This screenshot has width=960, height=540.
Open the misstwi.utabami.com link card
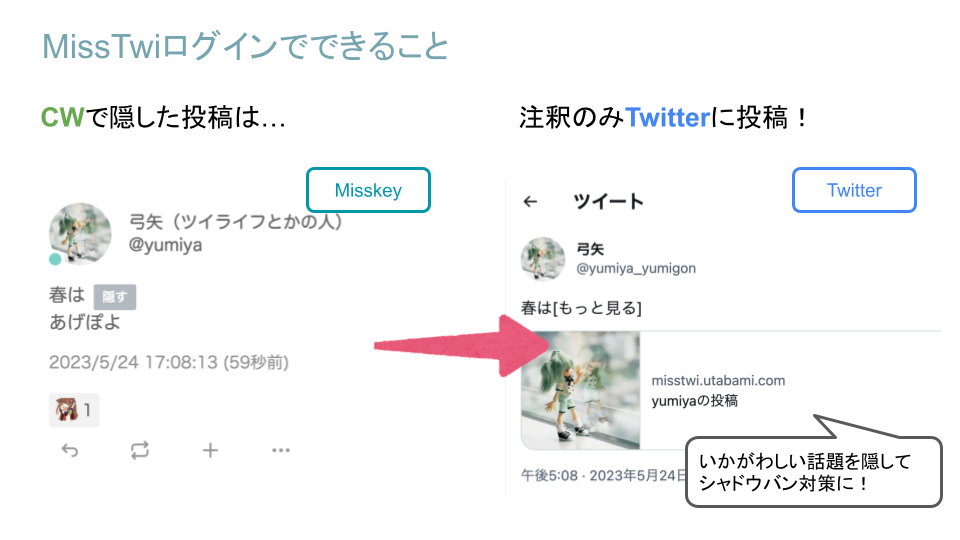tap(718, 380)
